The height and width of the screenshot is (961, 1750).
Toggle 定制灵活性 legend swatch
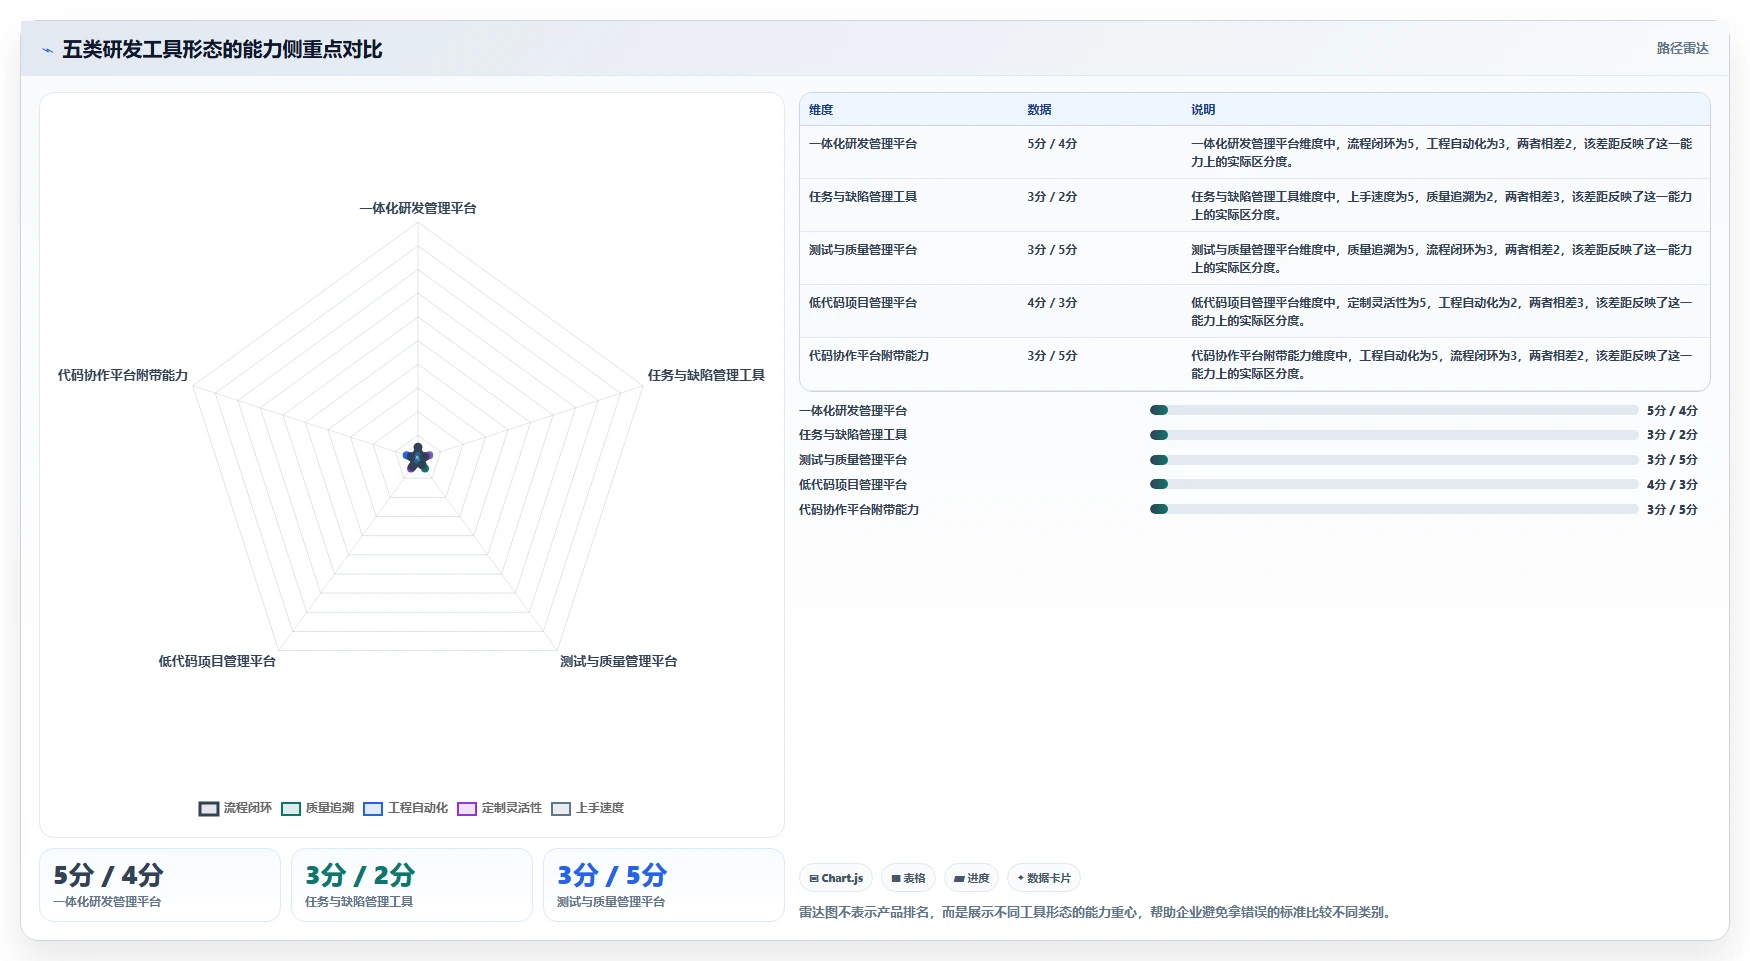(x=467, y=809)
